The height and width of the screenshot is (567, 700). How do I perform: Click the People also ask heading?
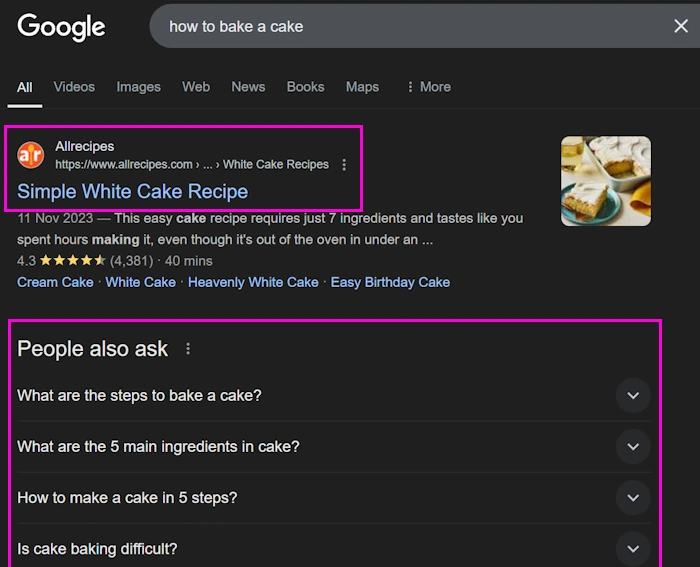92,349
